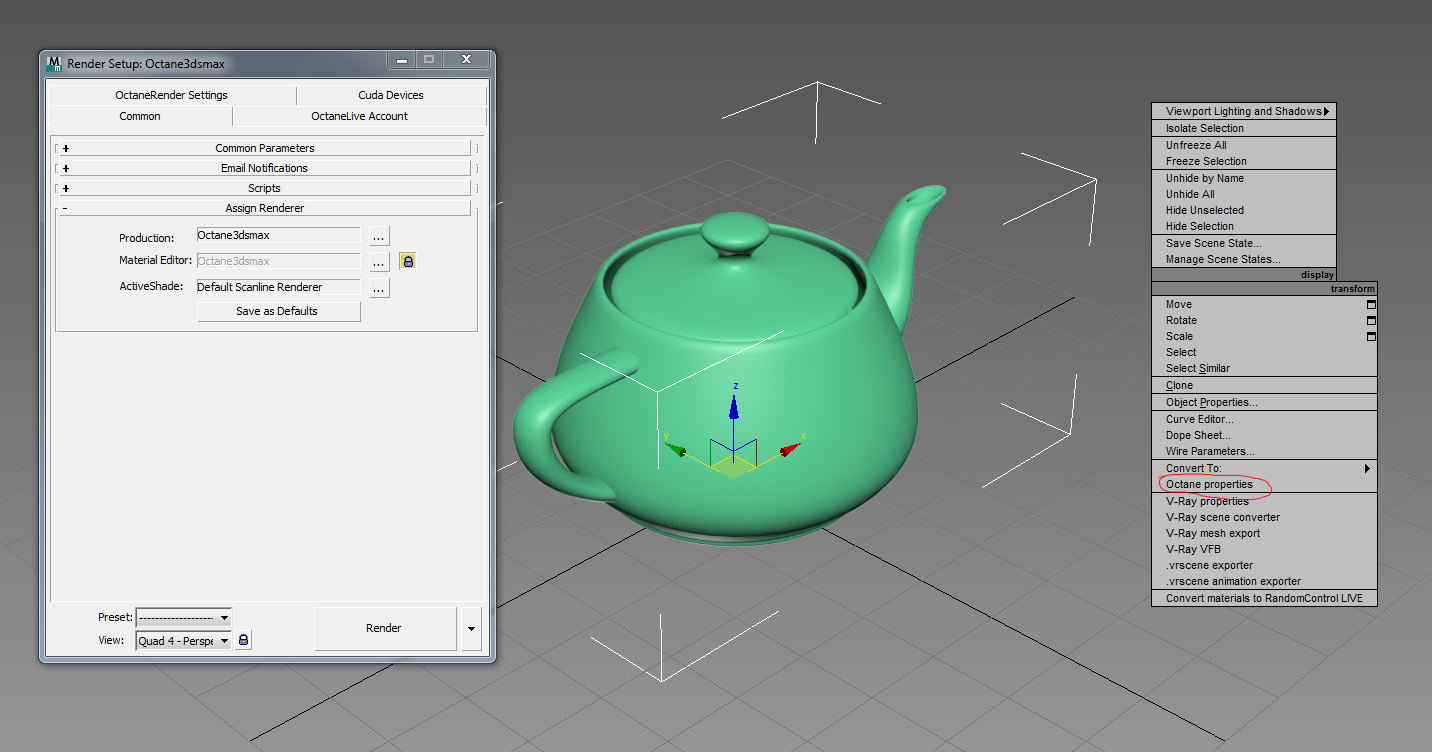This screenshot has height=752, width=1432.
Task: Open Curve Editor...
Action: (1264, 419)
